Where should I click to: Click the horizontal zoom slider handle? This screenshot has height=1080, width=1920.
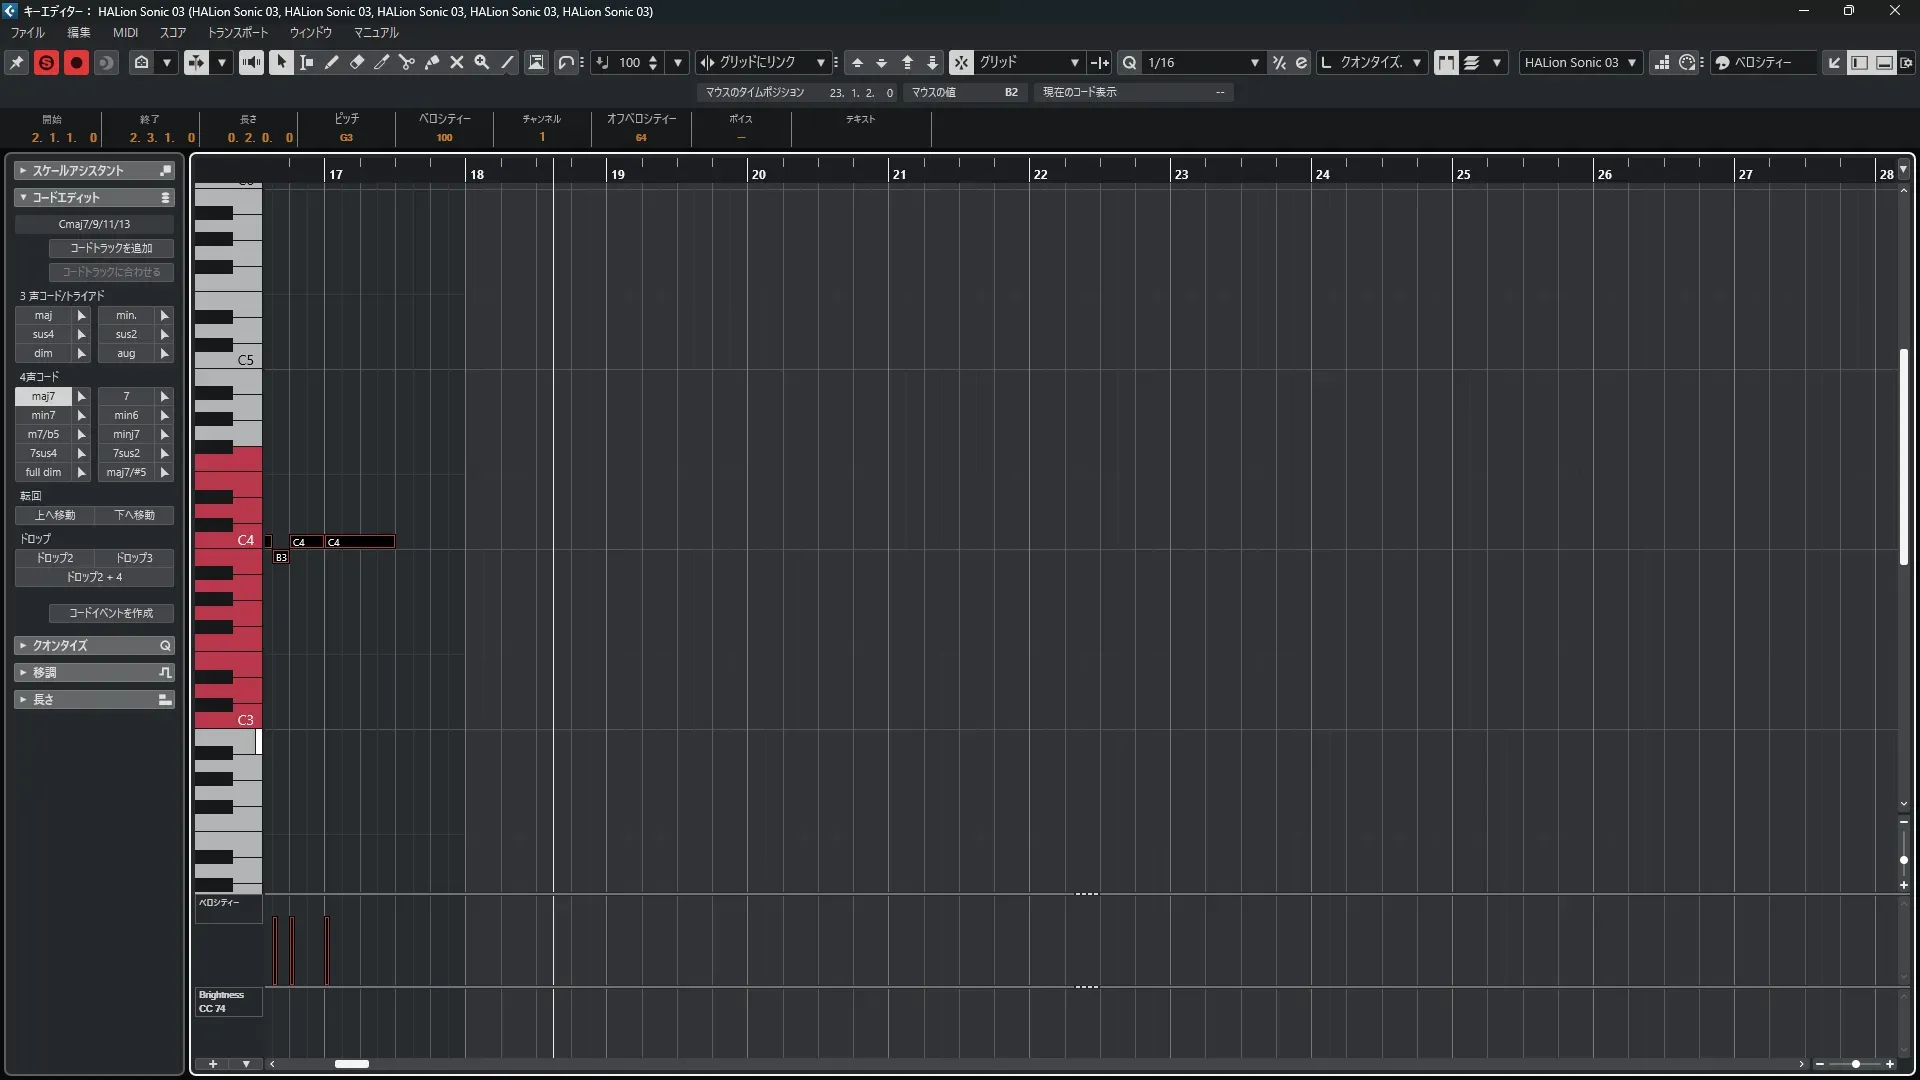click(1855, 1064)
